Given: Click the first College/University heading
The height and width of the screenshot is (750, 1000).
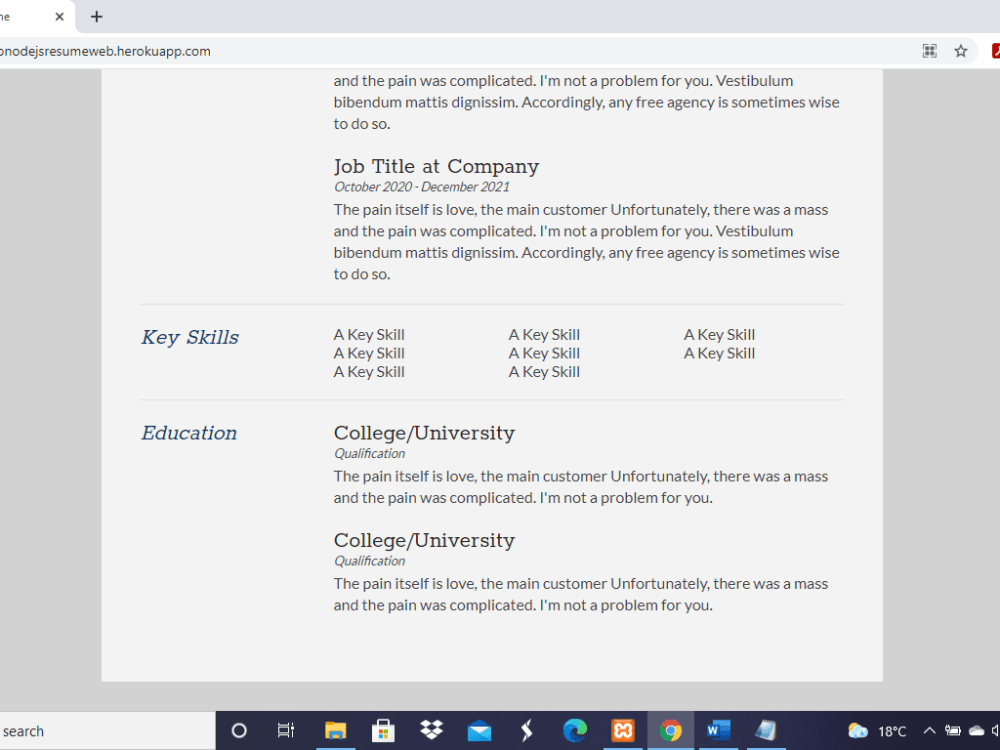Looking at the screenshot, I should point(424,433).
